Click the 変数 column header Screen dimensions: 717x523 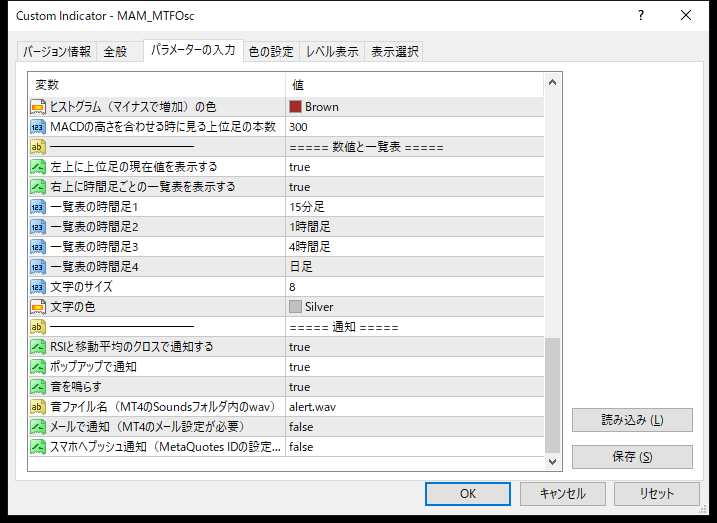point(157,85)
